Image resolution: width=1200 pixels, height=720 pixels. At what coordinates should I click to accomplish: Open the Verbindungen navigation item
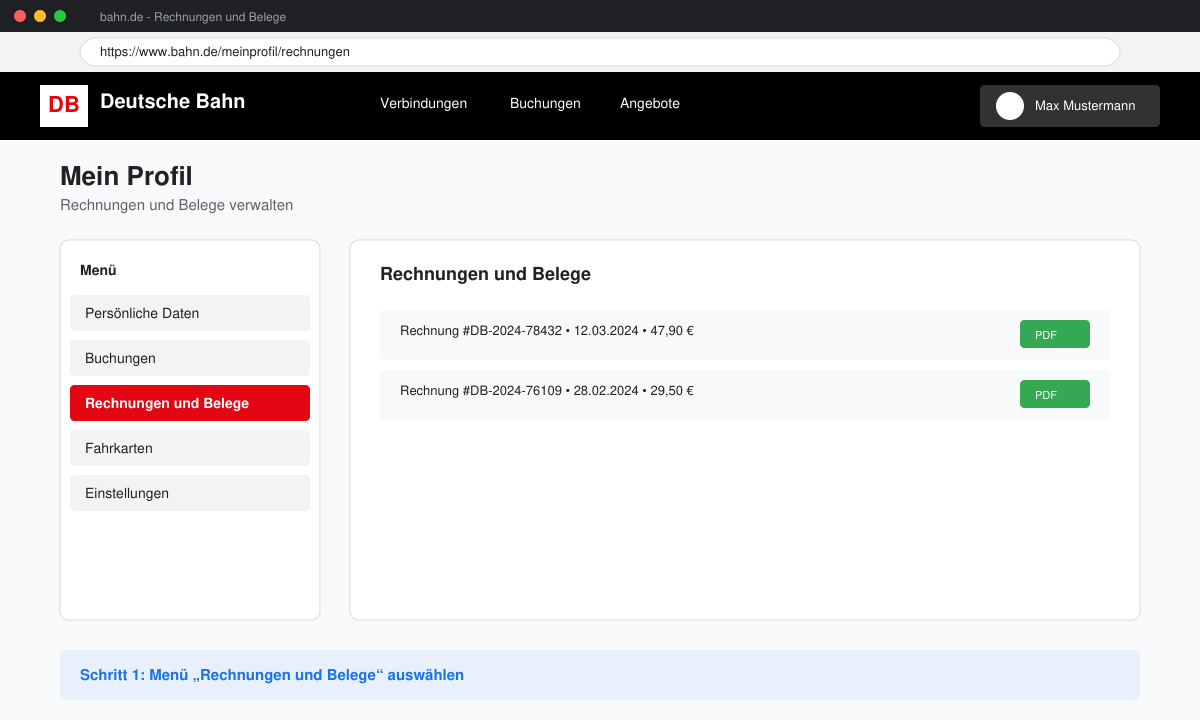[423, 104]
